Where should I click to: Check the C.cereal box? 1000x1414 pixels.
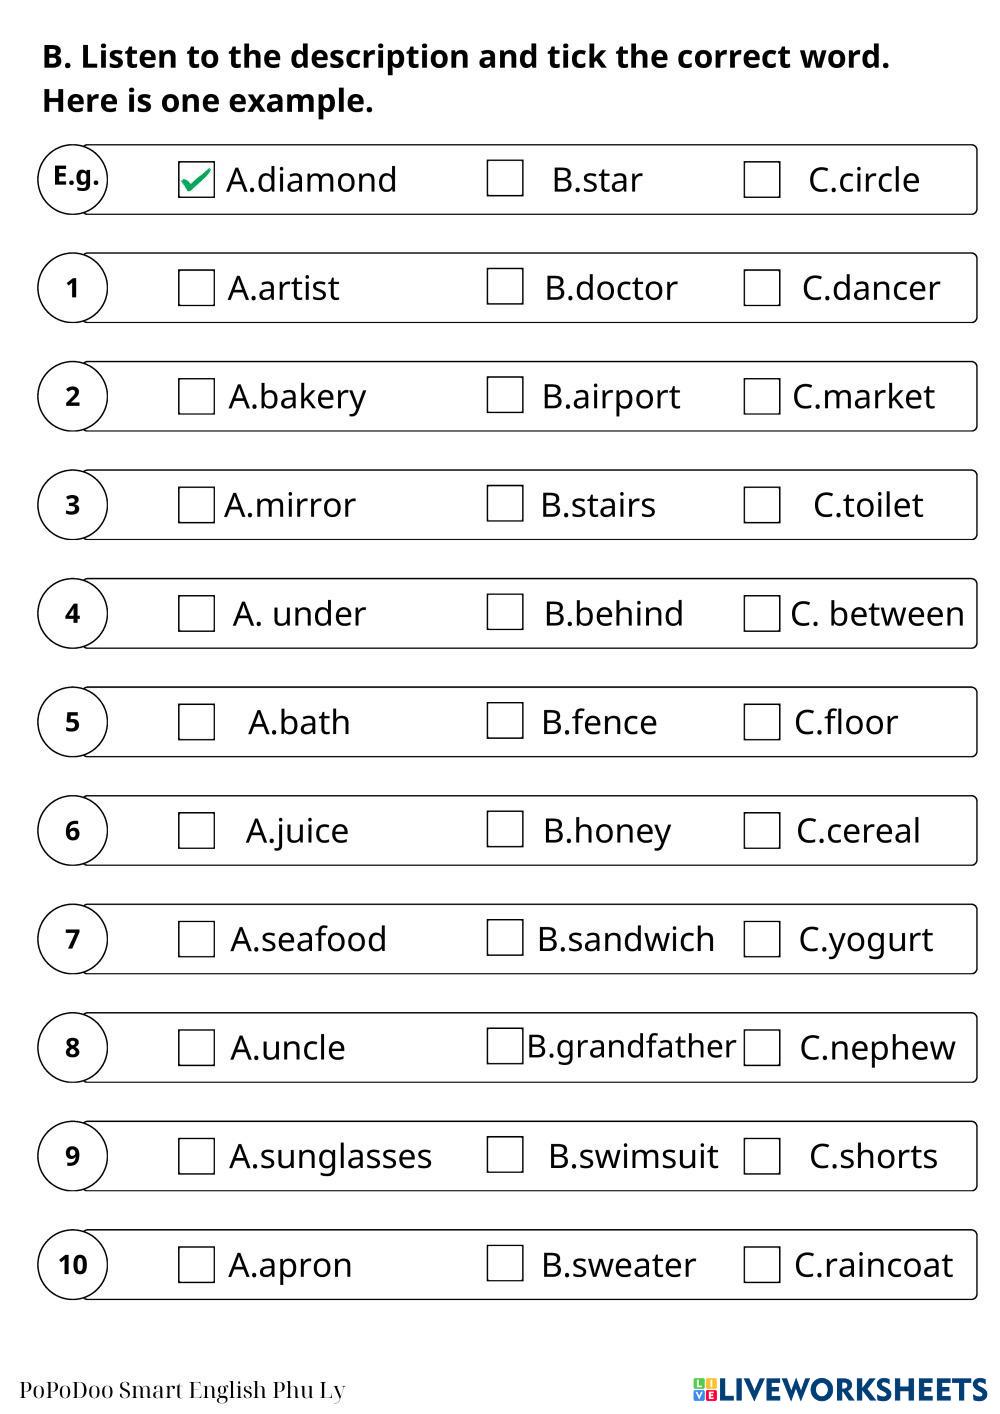762,831
